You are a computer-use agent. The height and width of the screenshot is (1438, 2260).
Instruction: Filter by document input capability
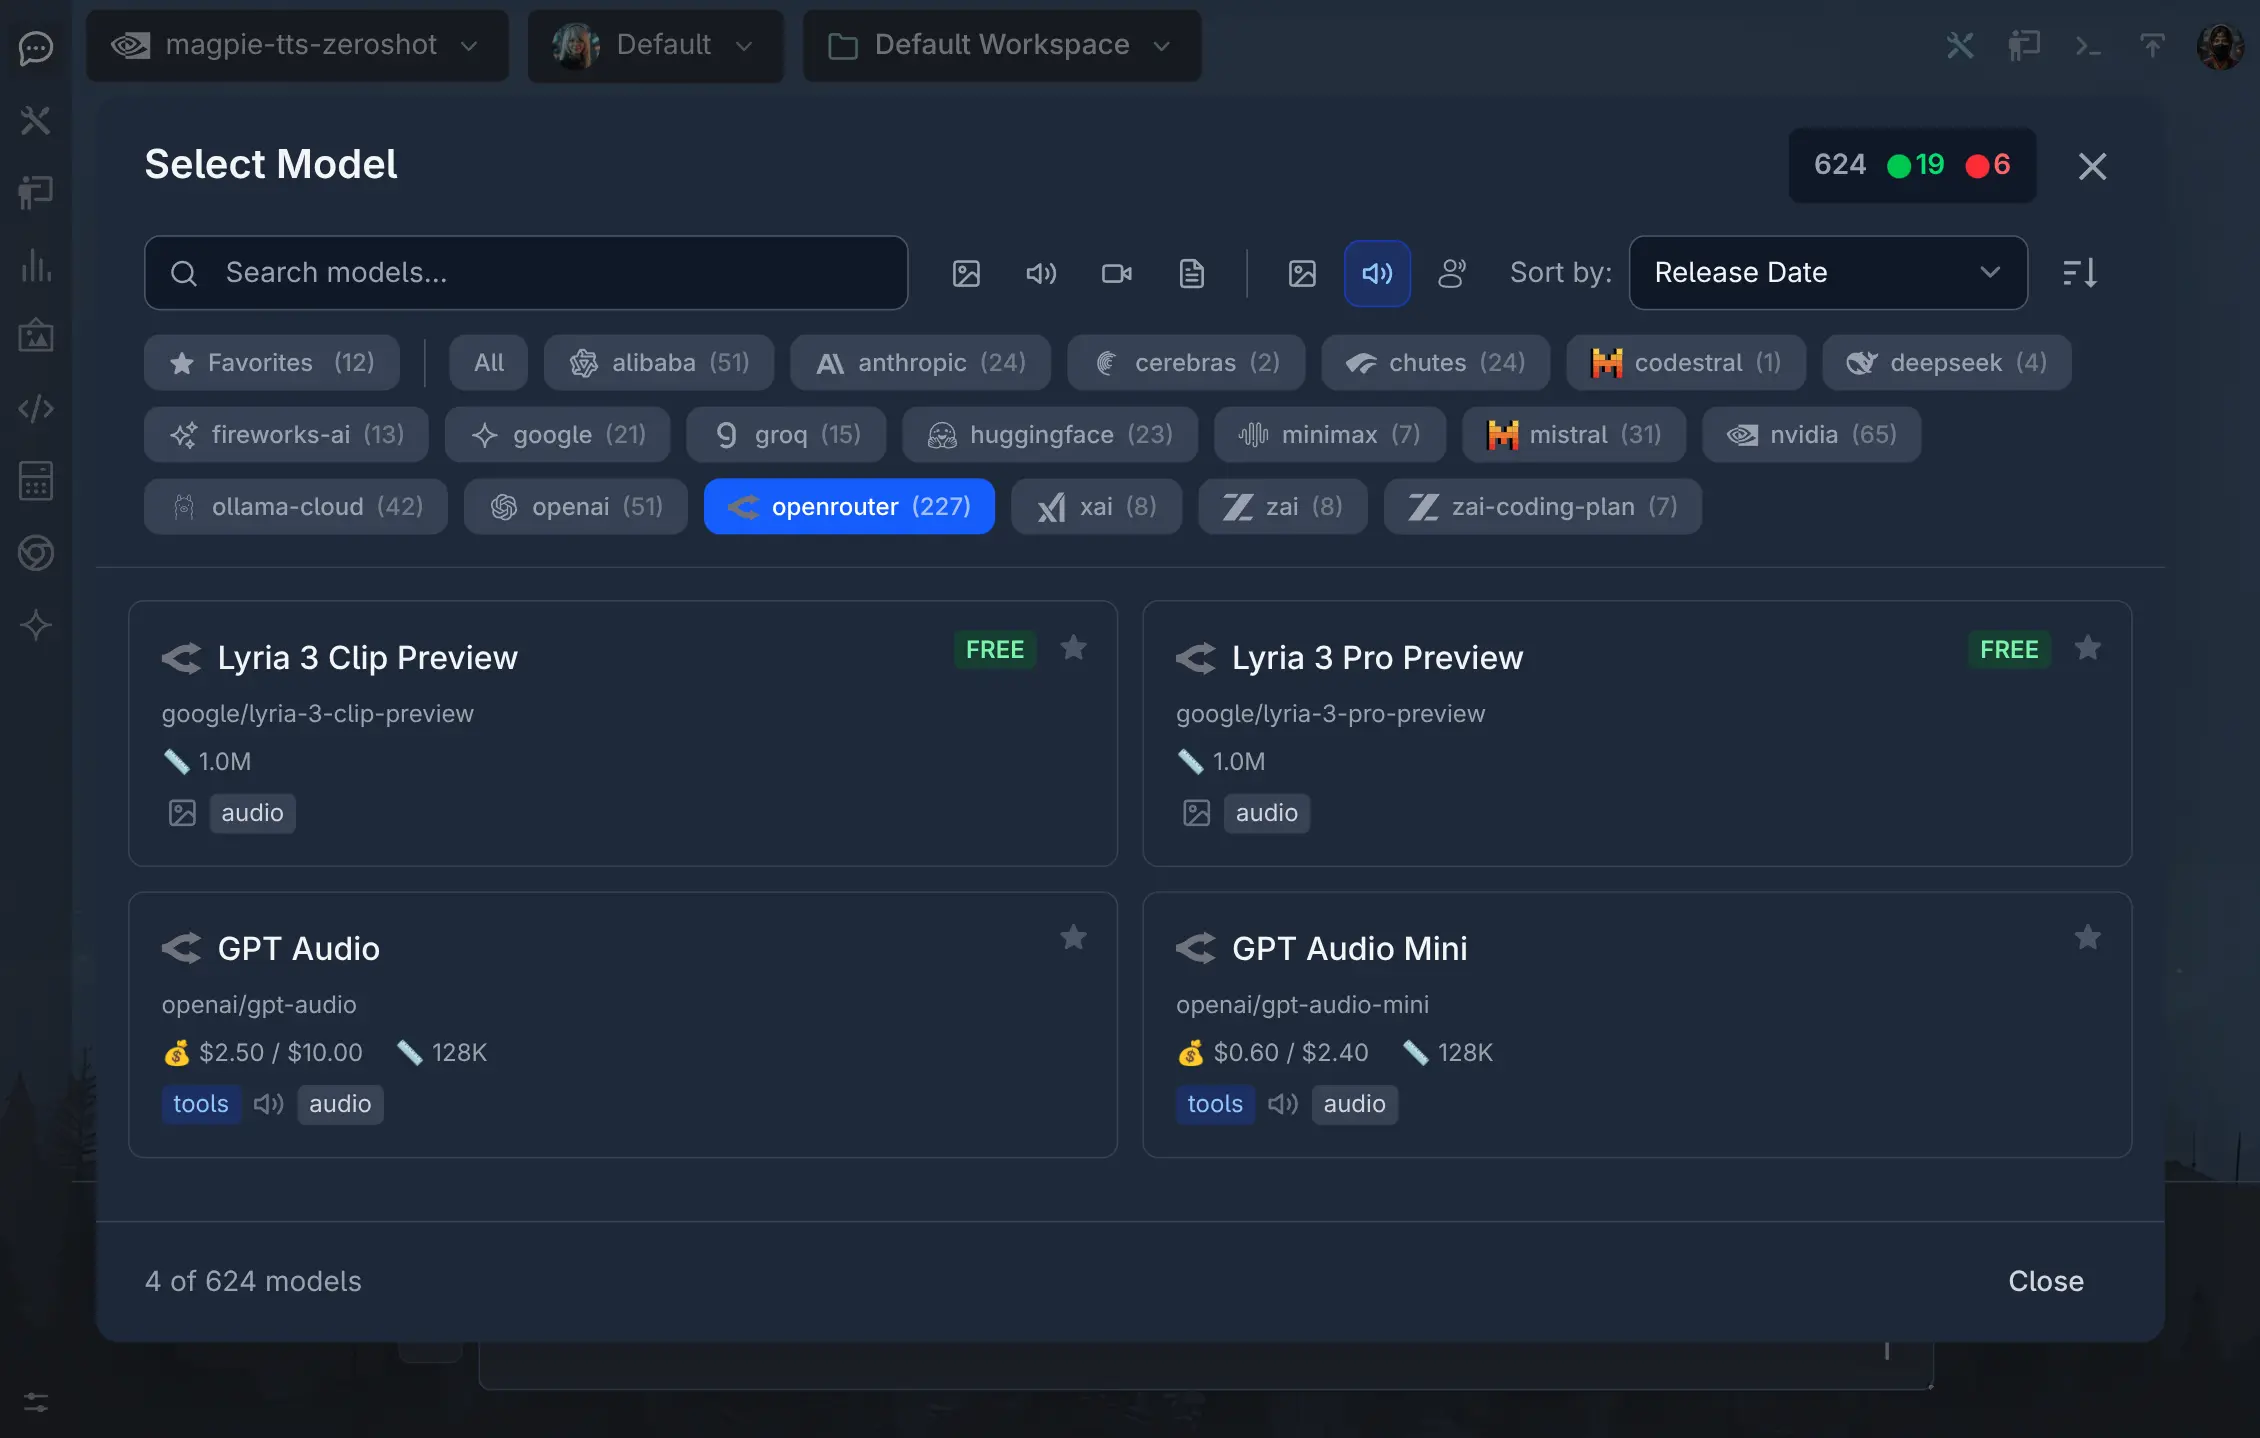pos(1191,273)
